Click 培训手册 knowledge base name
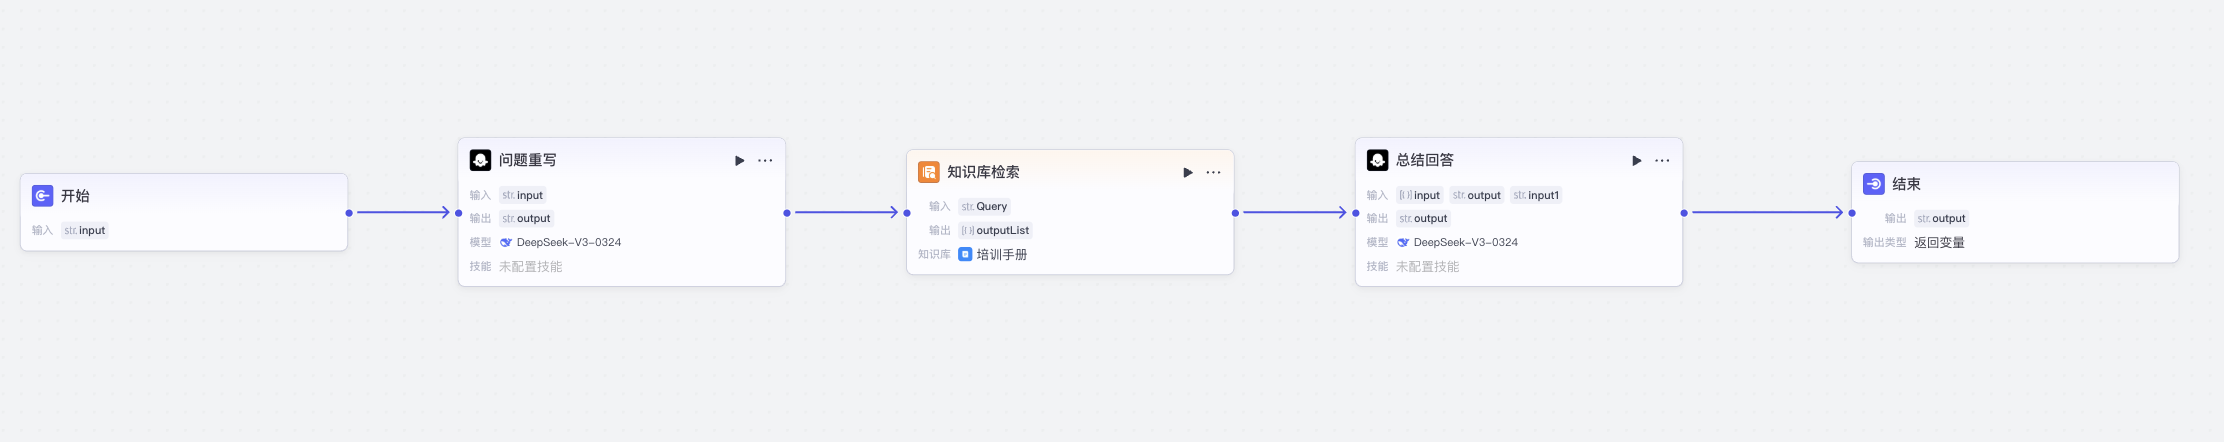The height and width of the screenshot is (442, 2224). tap(1002, 254)
